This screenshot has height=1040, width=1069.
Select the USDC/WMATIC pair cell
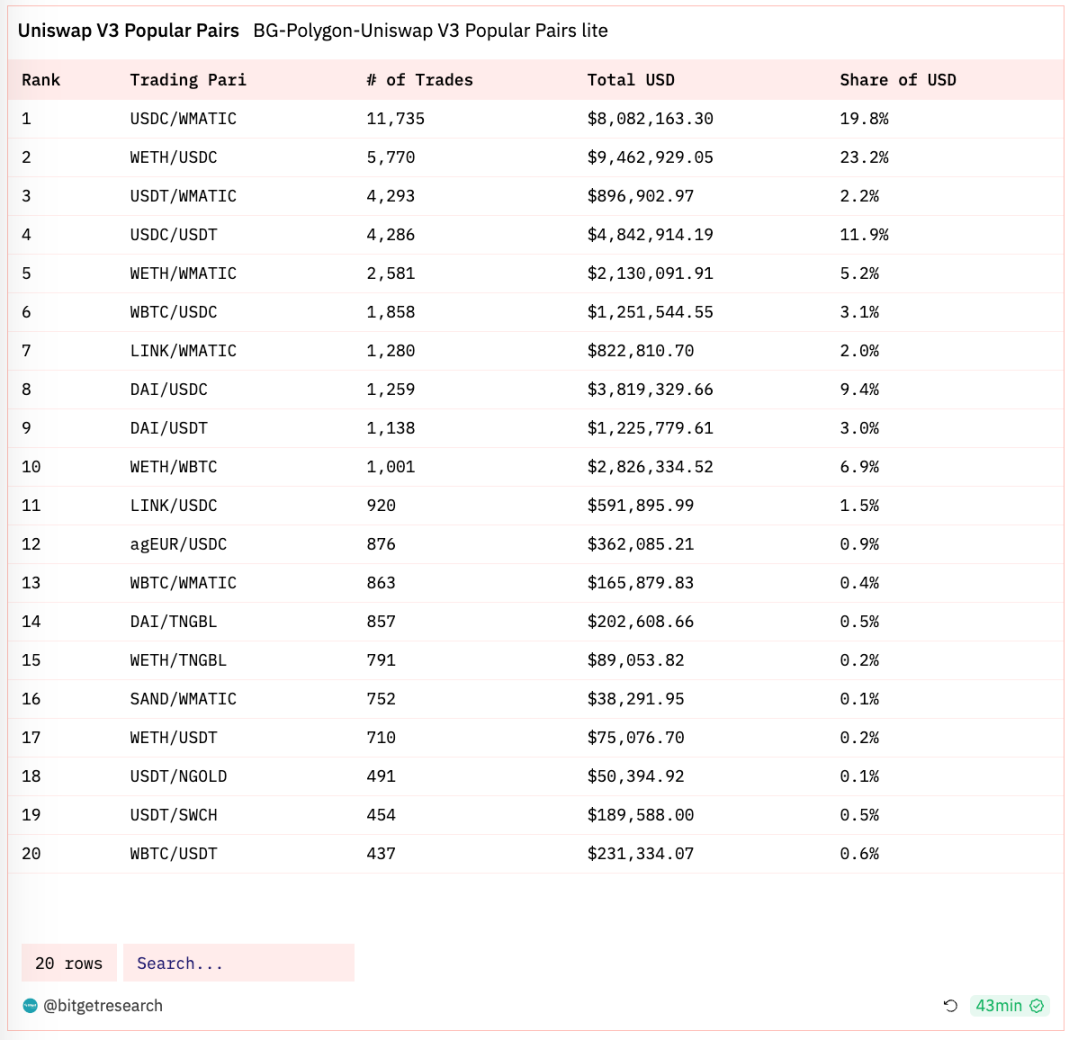pos(183,119)
